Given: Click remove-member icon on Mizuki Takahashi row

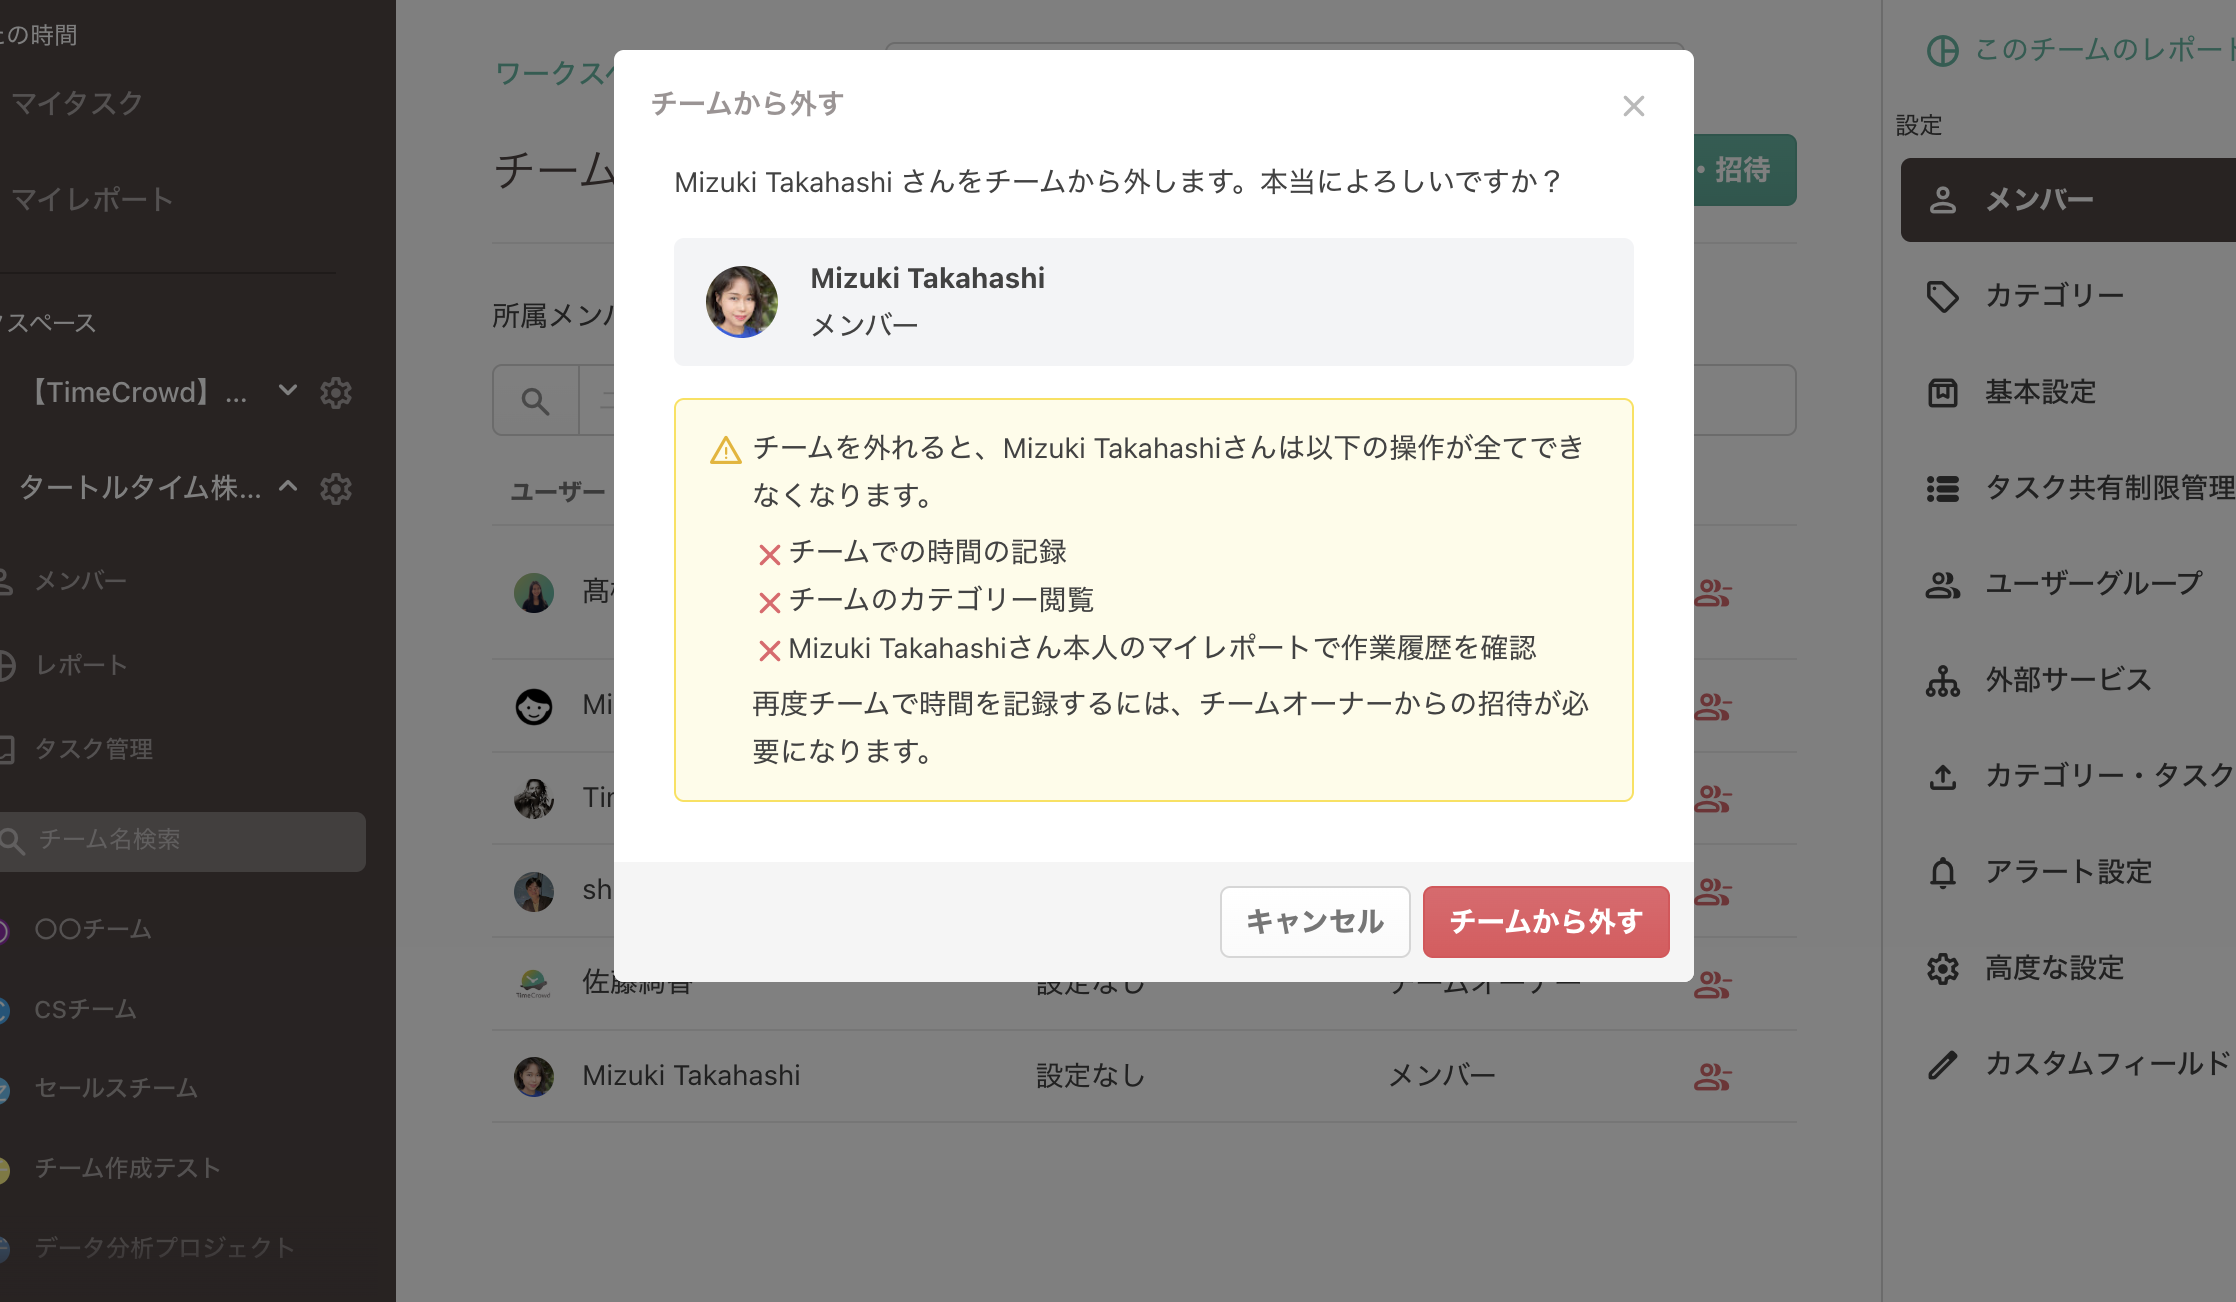Looking at the screenshot, I should tap(1712, 1077).
